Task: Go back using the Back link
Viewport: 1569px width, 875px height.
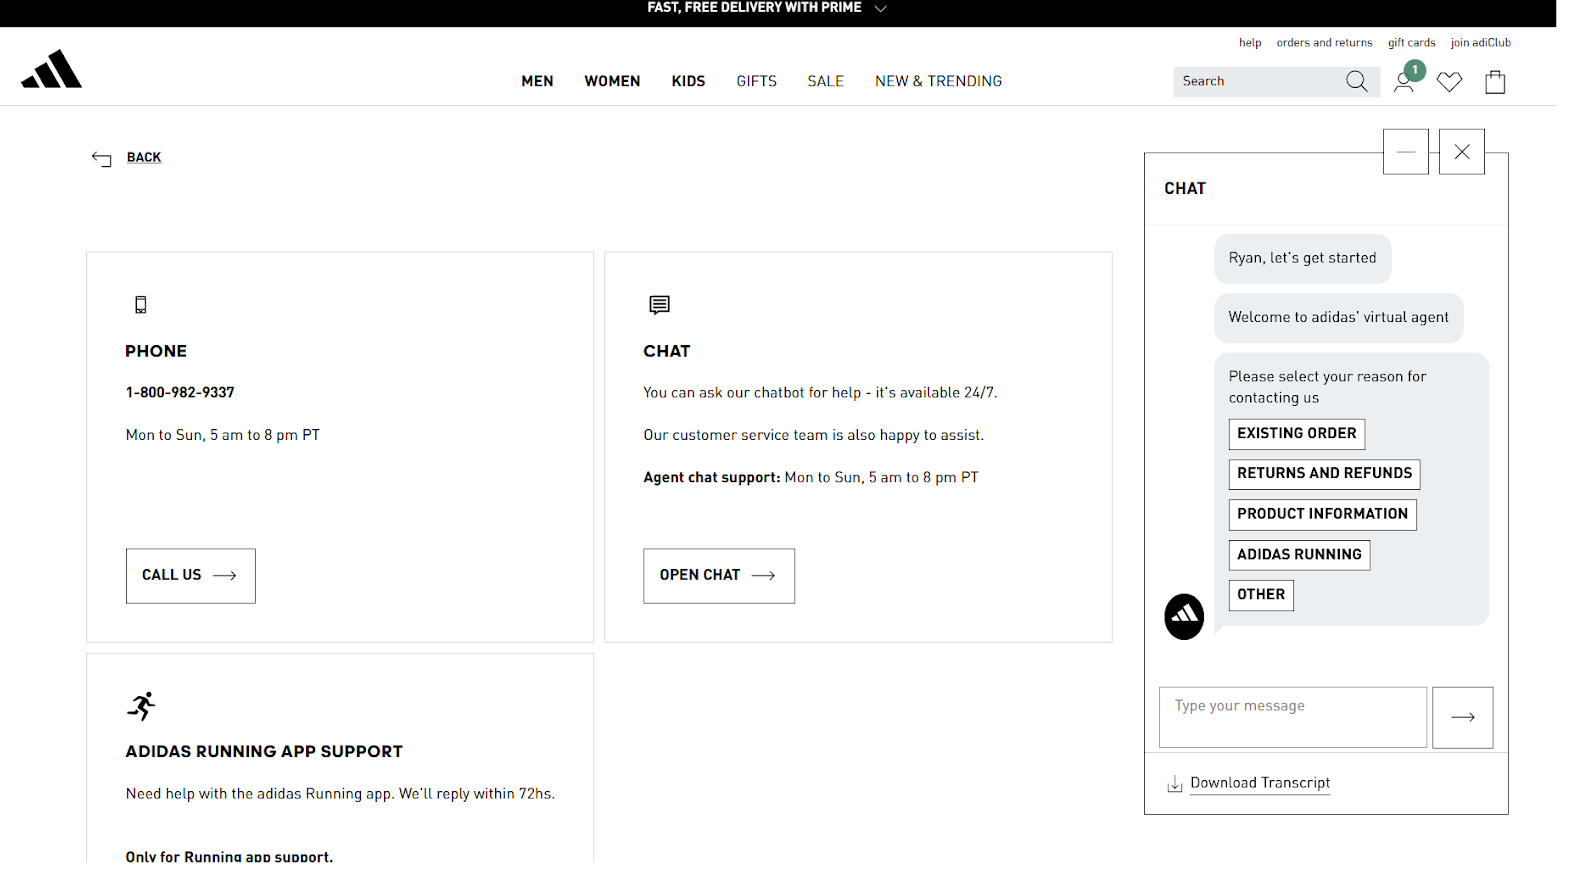Action: point(144,157)
